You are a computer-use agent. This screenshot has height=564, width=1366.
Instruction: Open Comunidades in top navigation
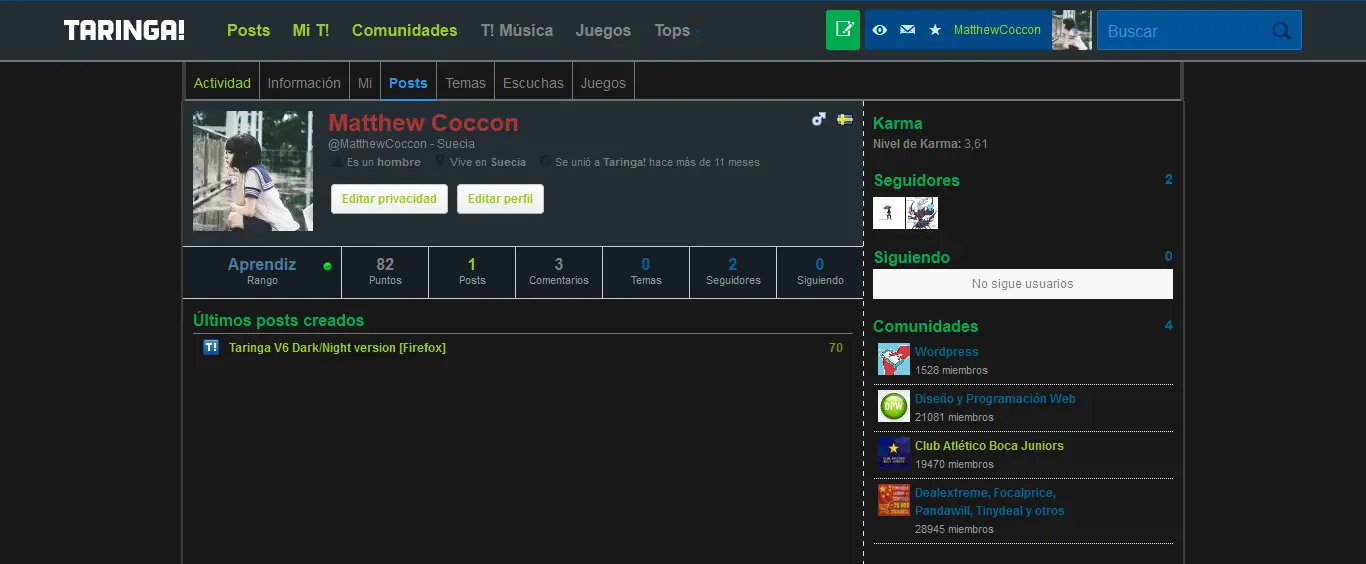click(x=404, y=31)
